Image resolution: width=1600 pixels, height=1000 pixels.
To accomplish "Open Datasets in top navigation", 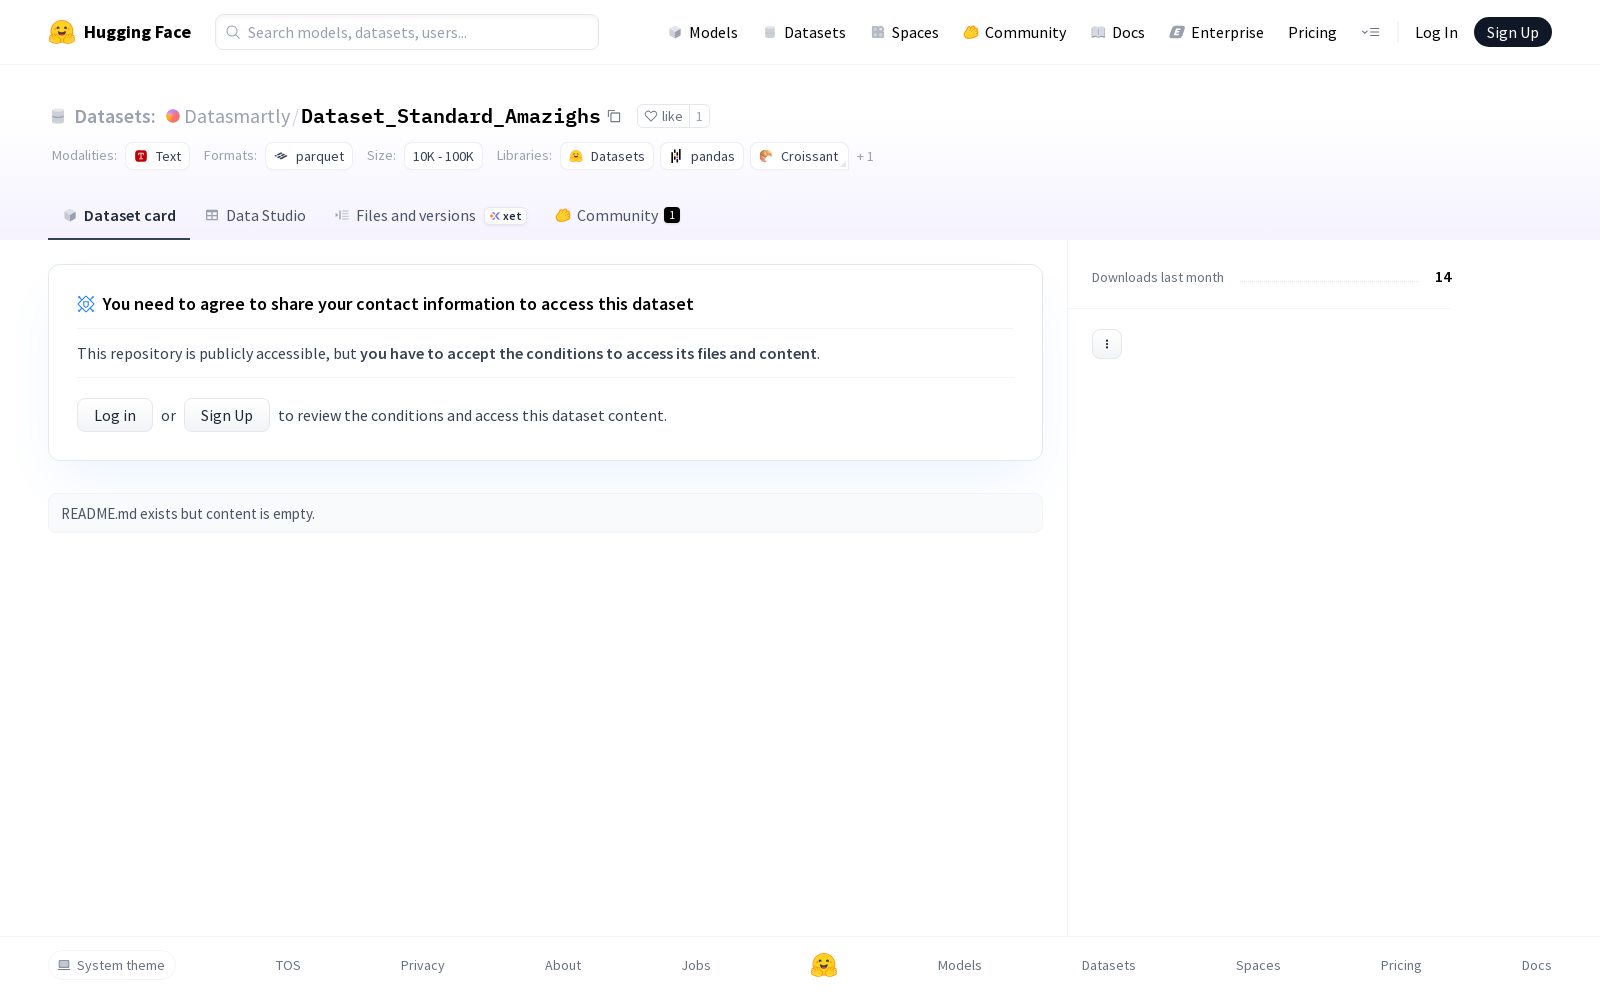I will pyautogui.click(x=804, y=32).
